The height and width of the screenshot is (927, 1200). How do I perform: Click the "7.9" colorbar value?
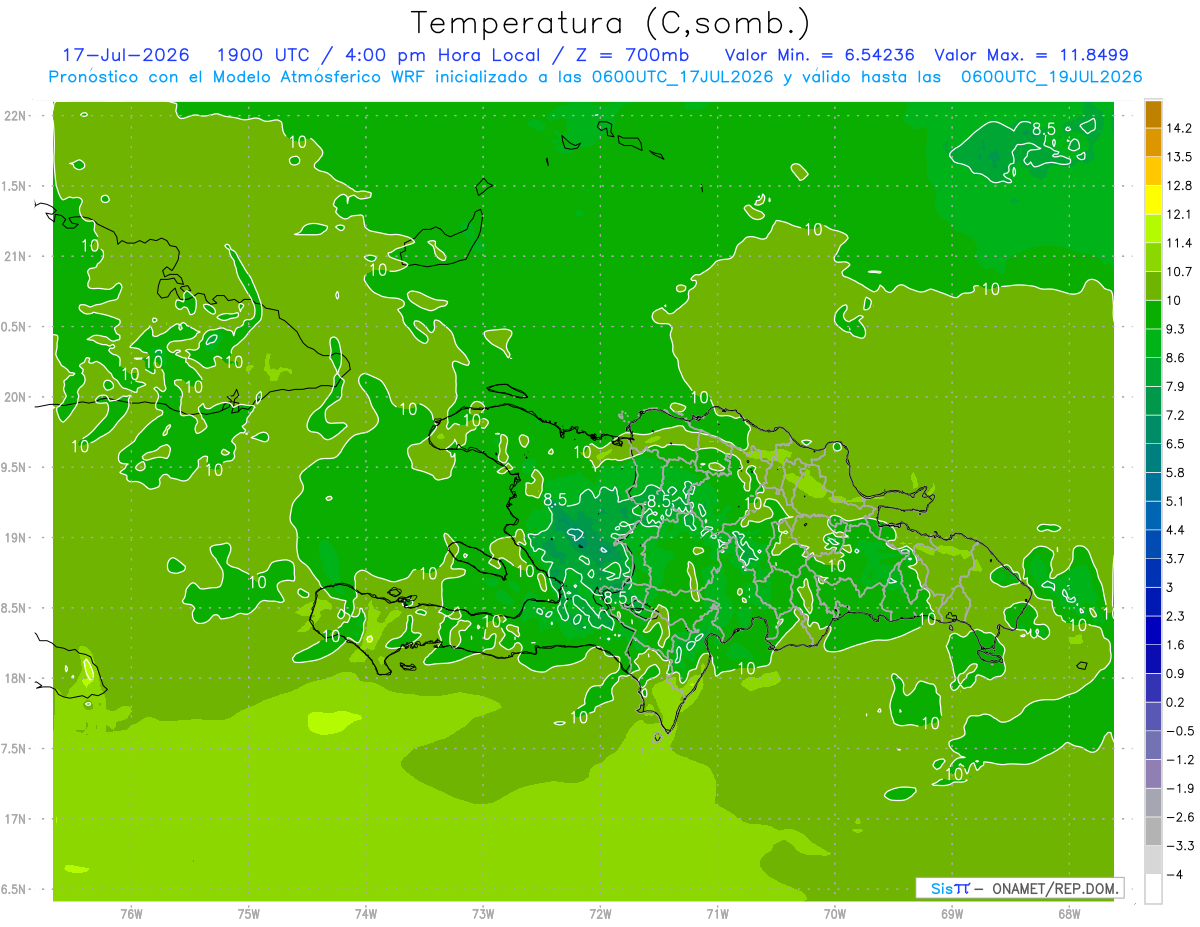coord(1174,386)
